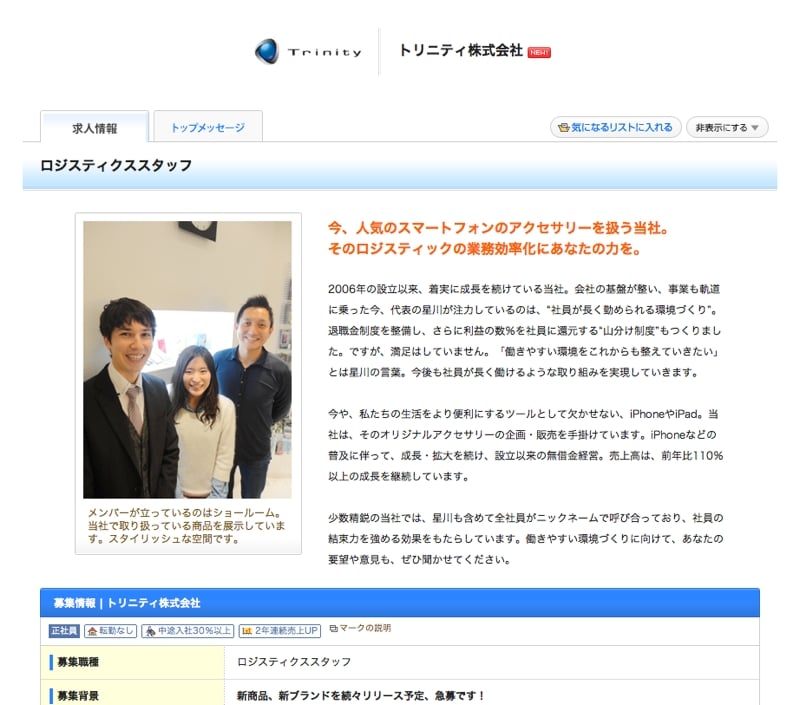Click the arrow on 非表示にする button

(x=755, y=128)
